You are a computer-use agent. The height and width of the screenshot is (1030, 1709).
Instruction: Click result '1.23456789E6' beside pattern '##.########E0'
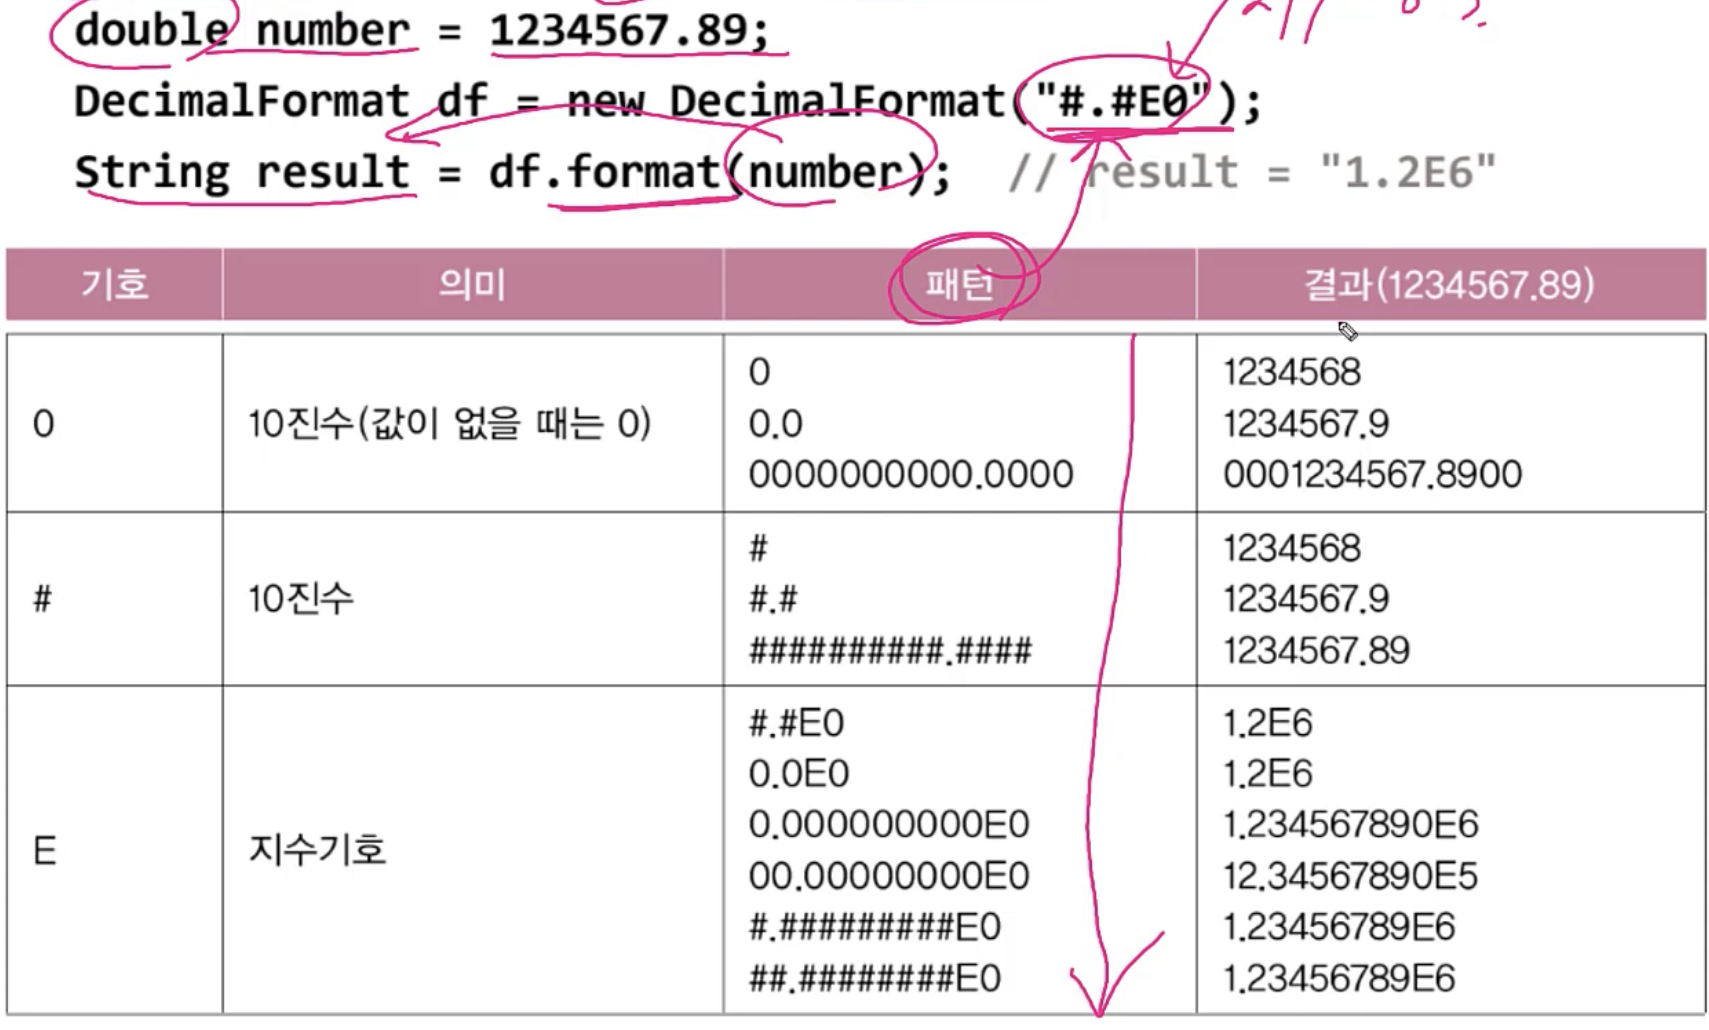coord(1339,978)
